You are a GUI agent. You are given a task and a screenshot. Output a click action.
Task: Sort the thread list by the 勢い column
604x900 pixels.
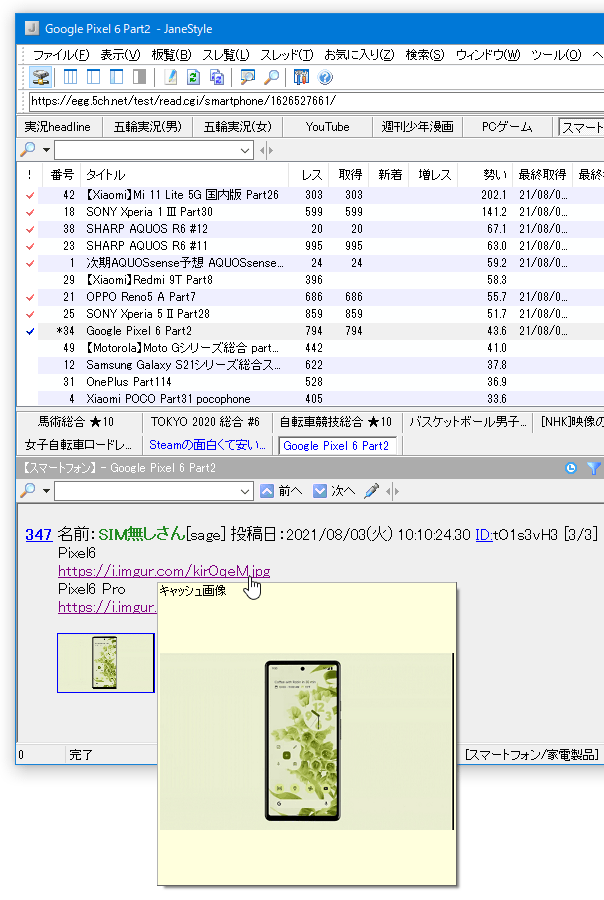click(485, 174)
